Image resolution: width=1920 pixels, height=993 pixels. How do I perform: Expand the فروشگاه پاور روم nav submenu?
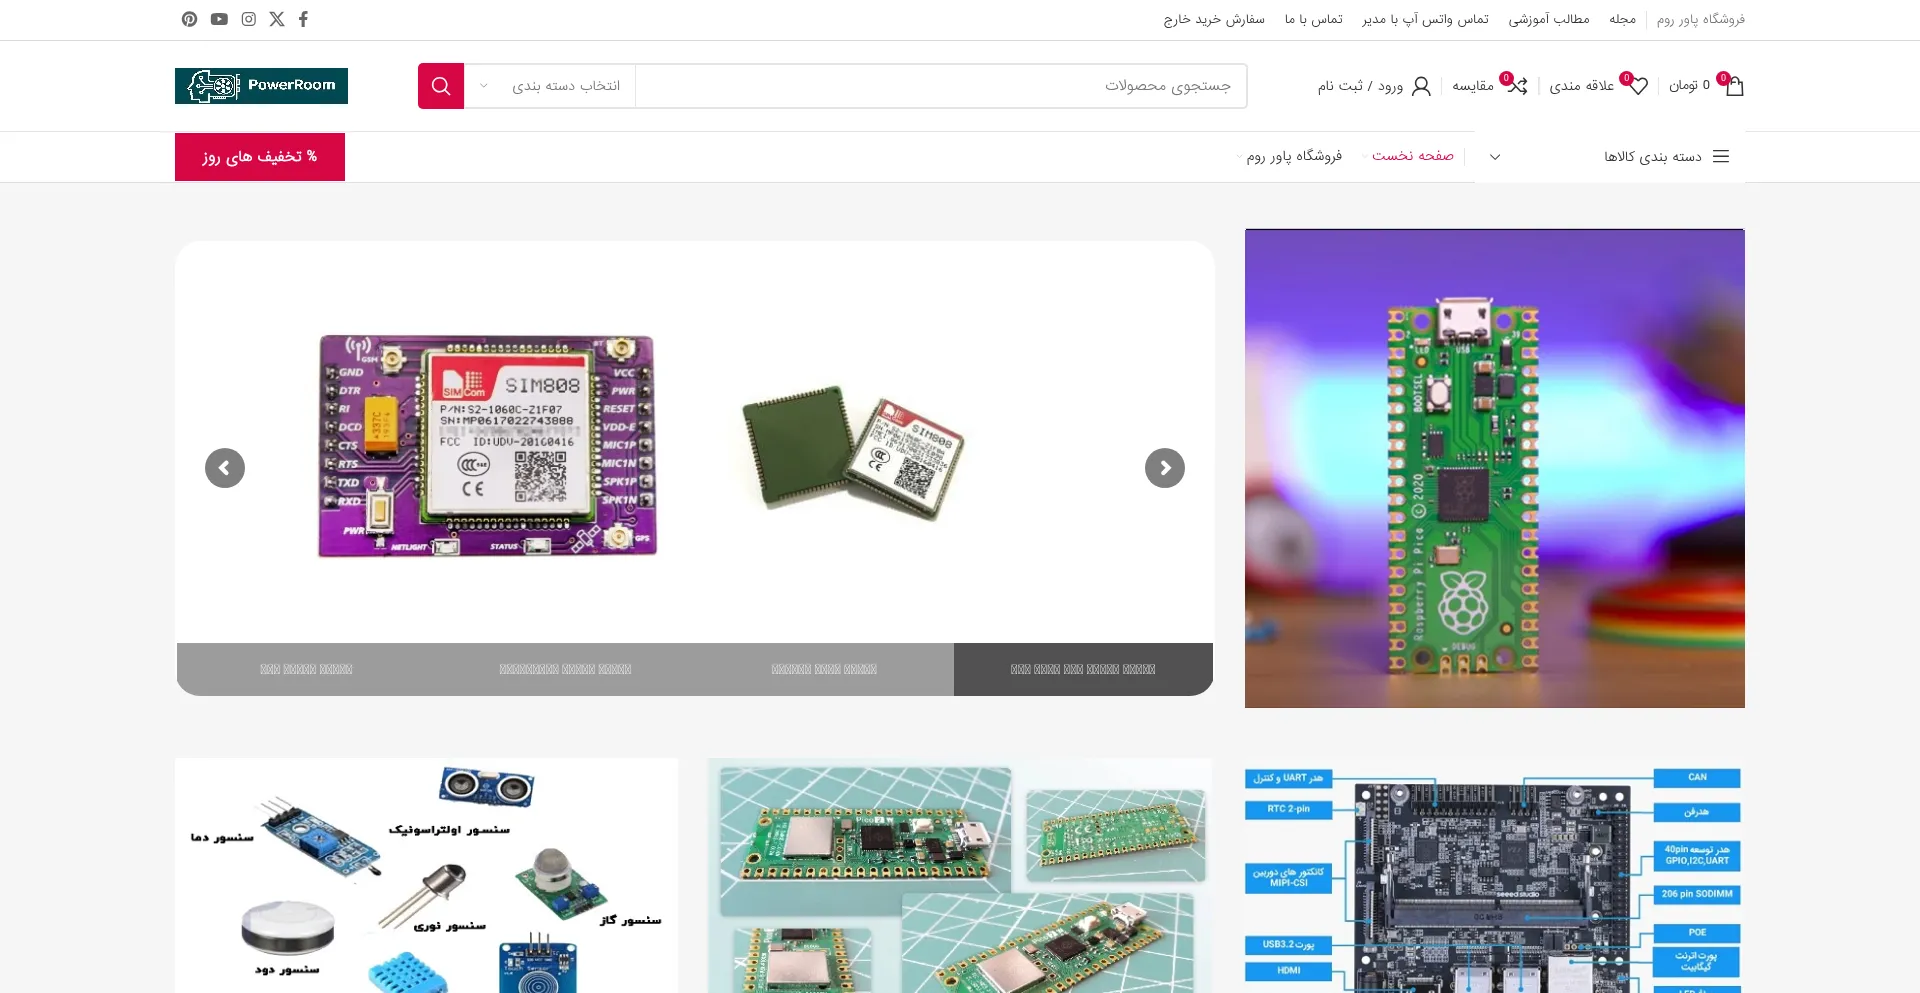point(1293,156)
